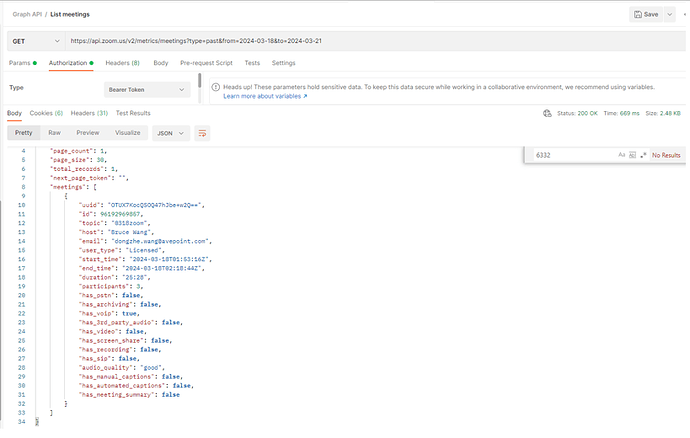The height and width of the screenshot is (438, 690).
Task: Click the "uuid" value line
Action: 142,205
